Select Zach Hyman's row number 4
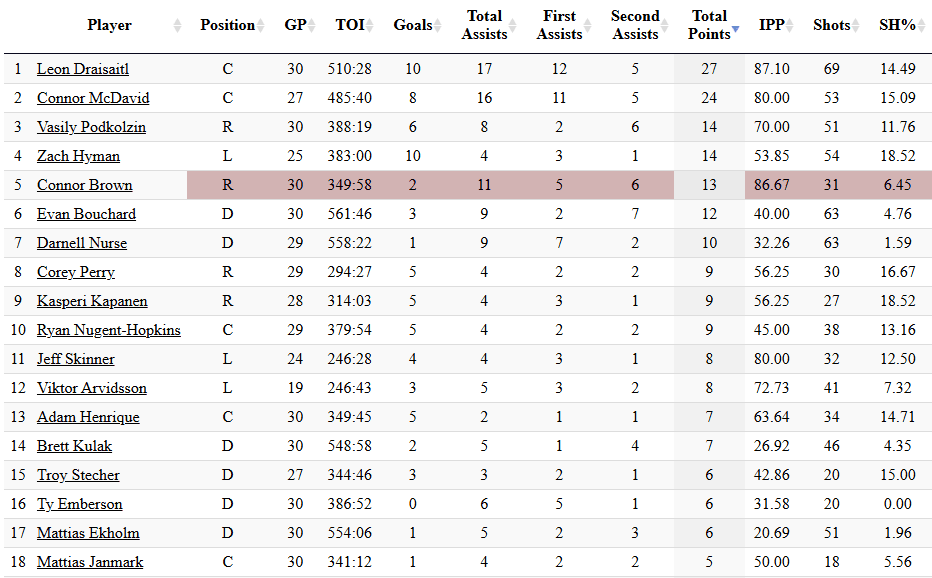 coord(18,156)
